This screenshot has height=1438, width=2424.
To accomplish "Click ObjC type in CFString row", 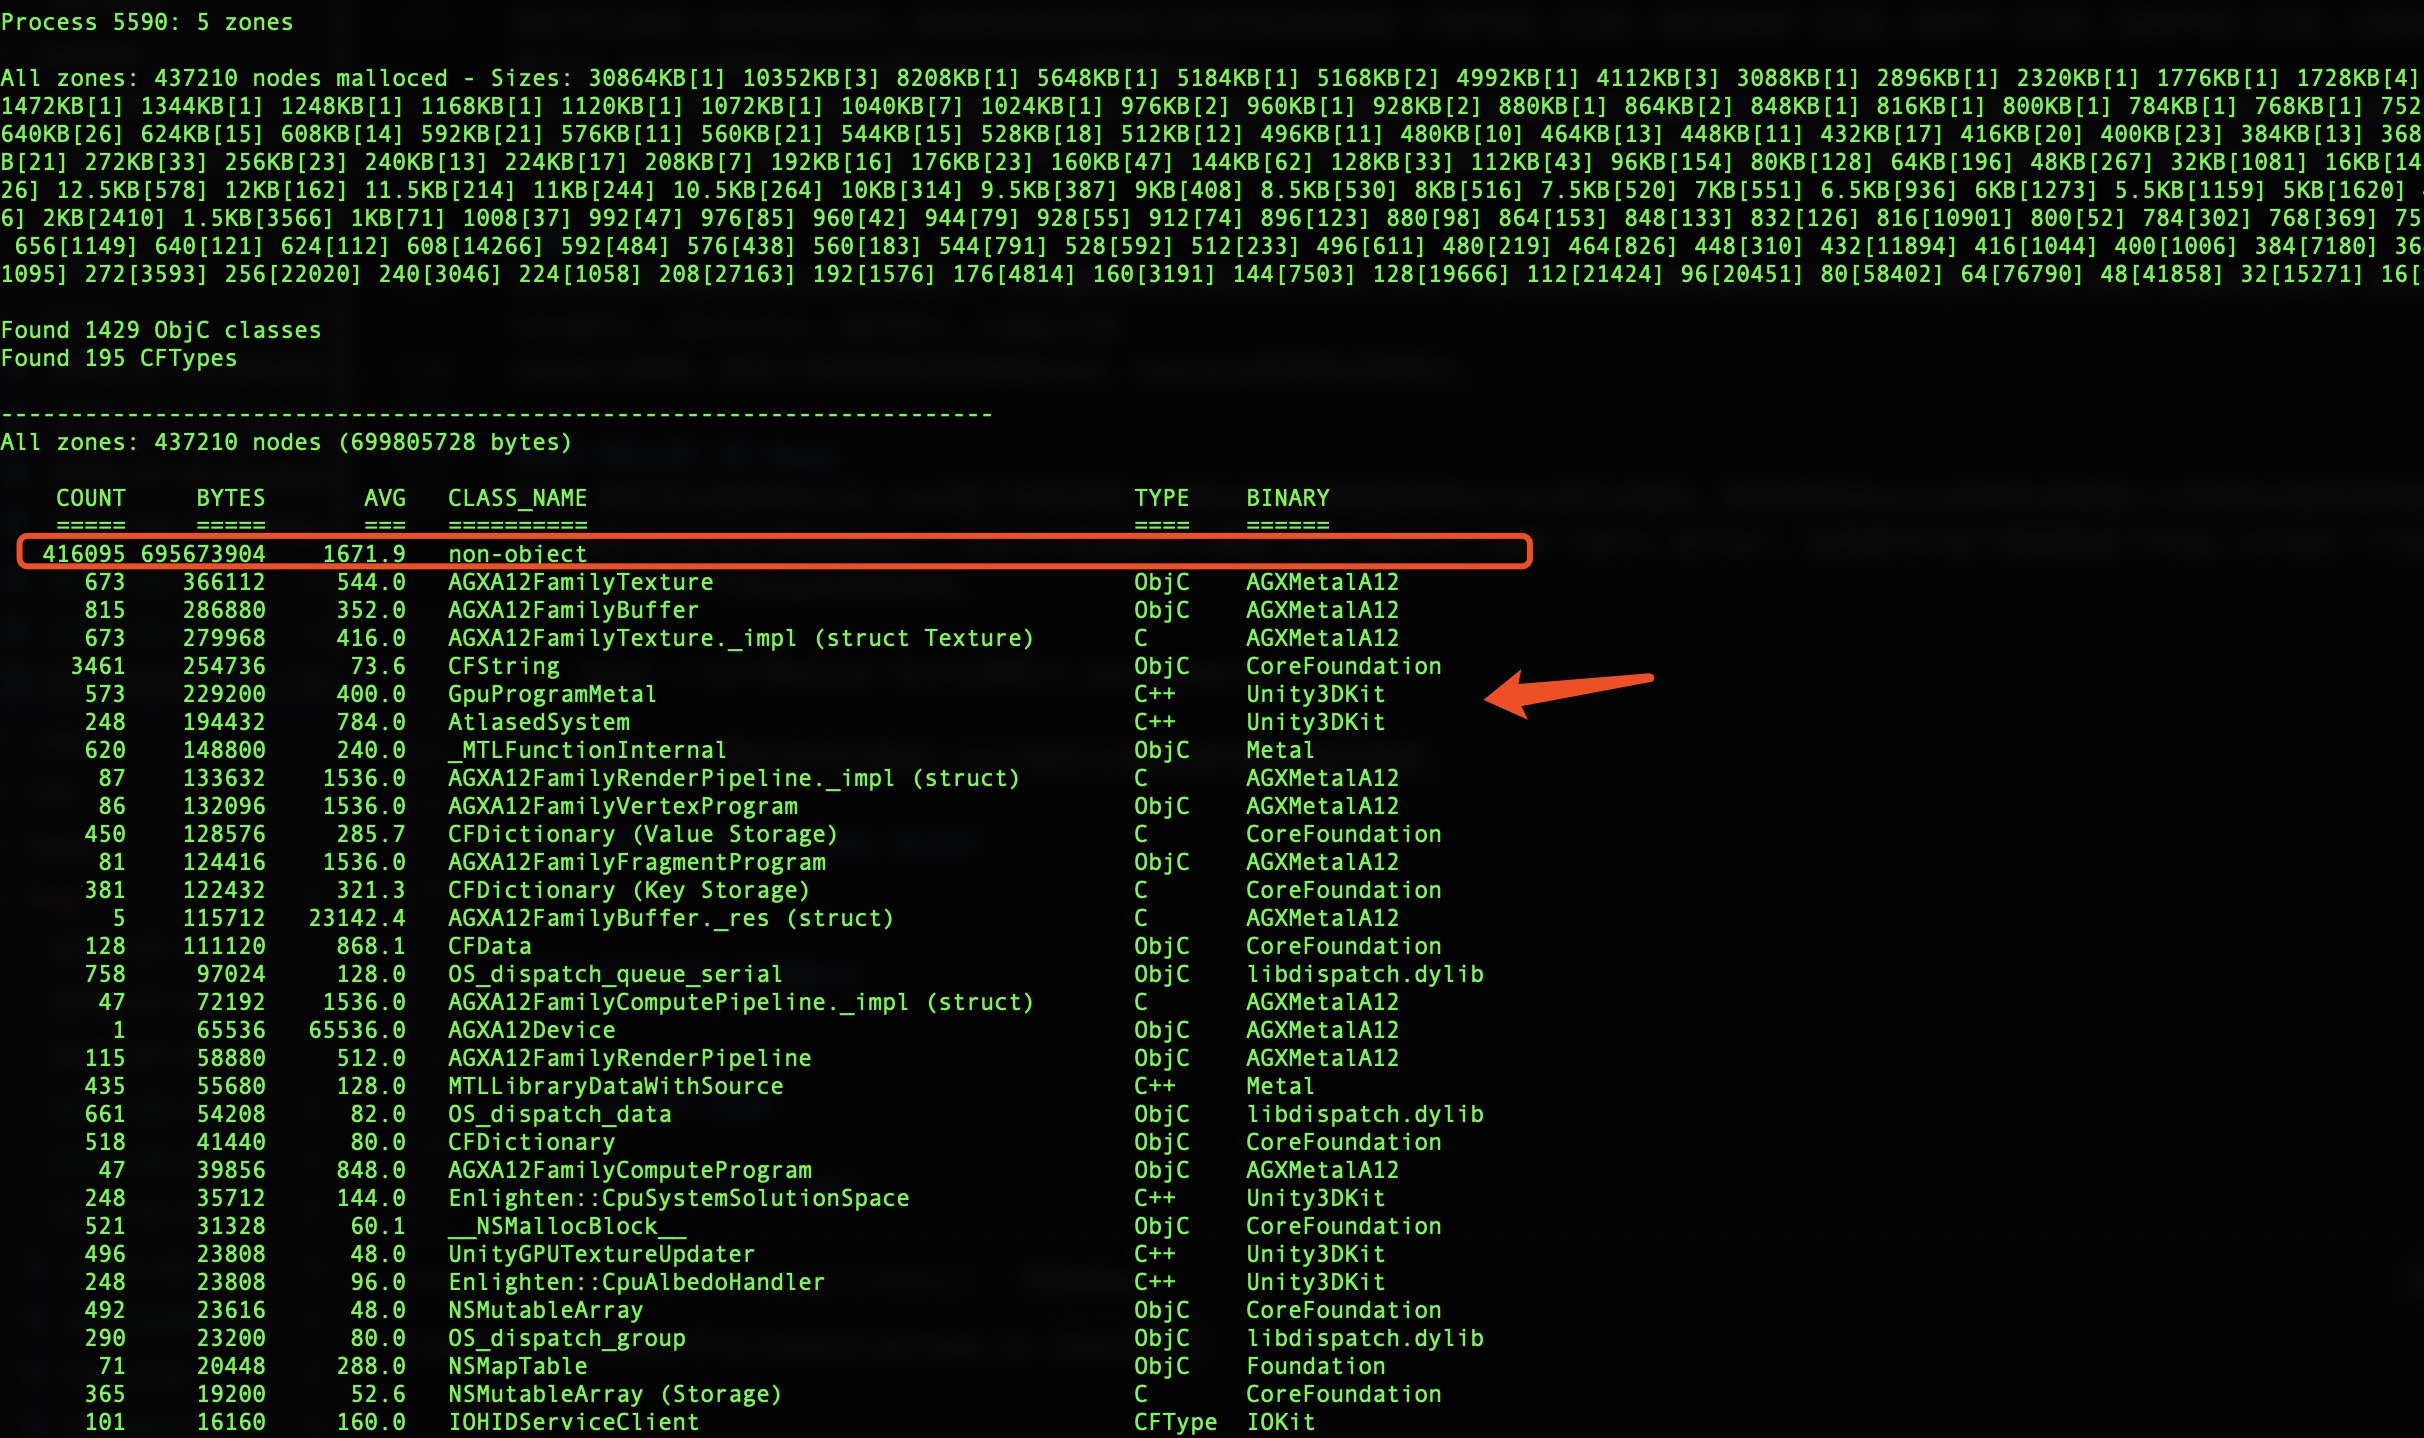I will (1162, 666).
